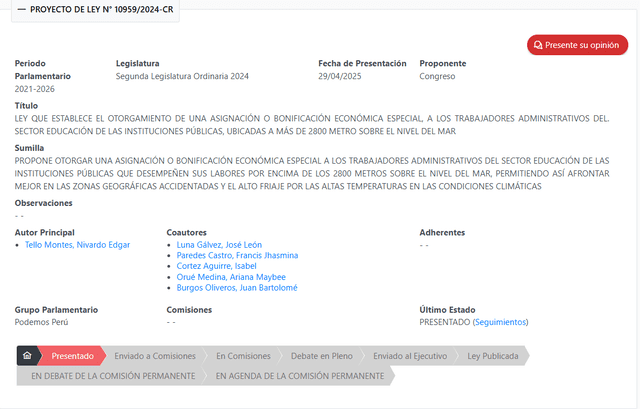Click the home icon in progress tracker
The image size is (640, 409).
pyautogui.click(x=27, y=355)
